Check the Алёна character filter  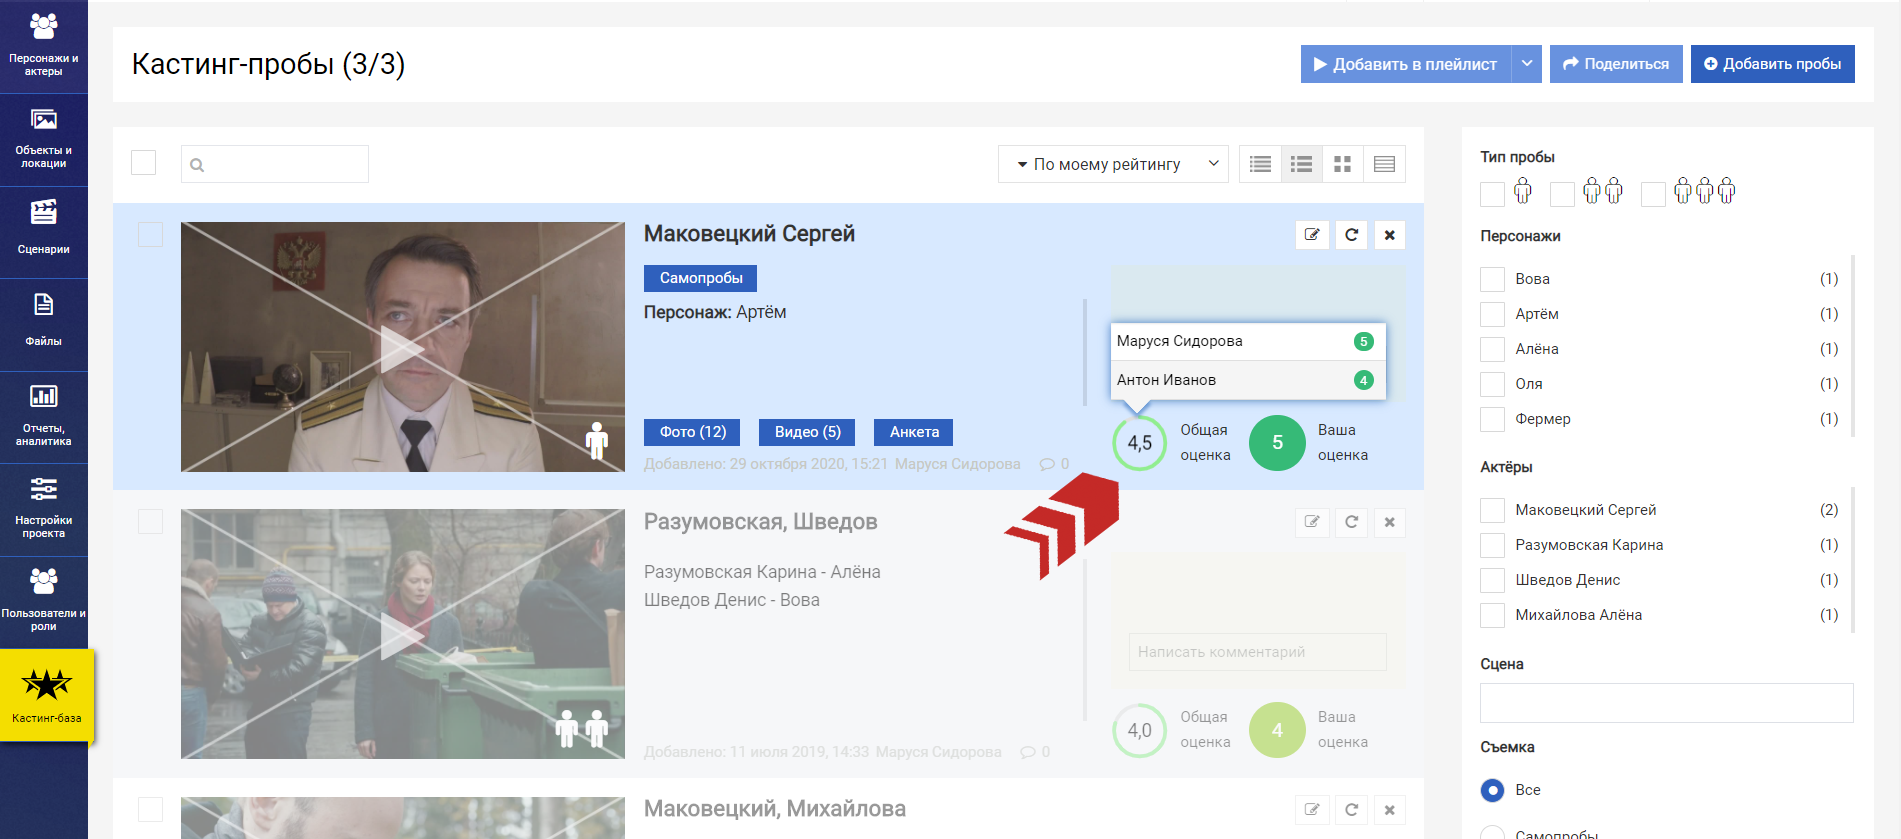tap(1492, 349)
